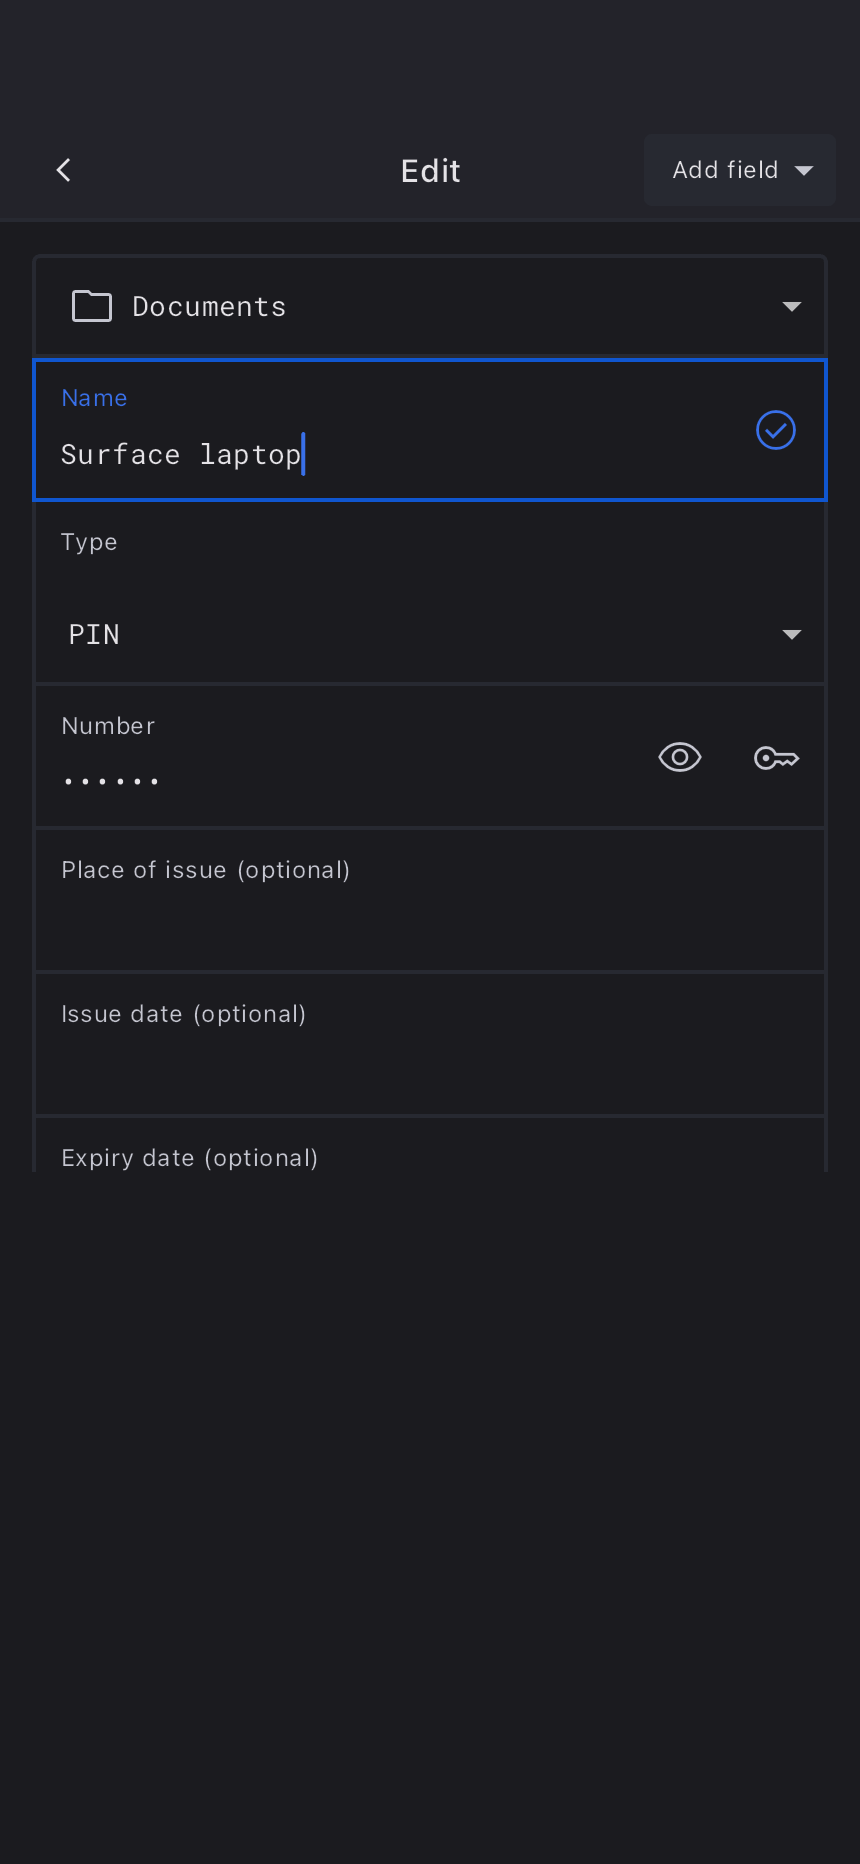Click the blue checkmark circle icon
Screen dimensions: 860x1864
click(776, 430)
